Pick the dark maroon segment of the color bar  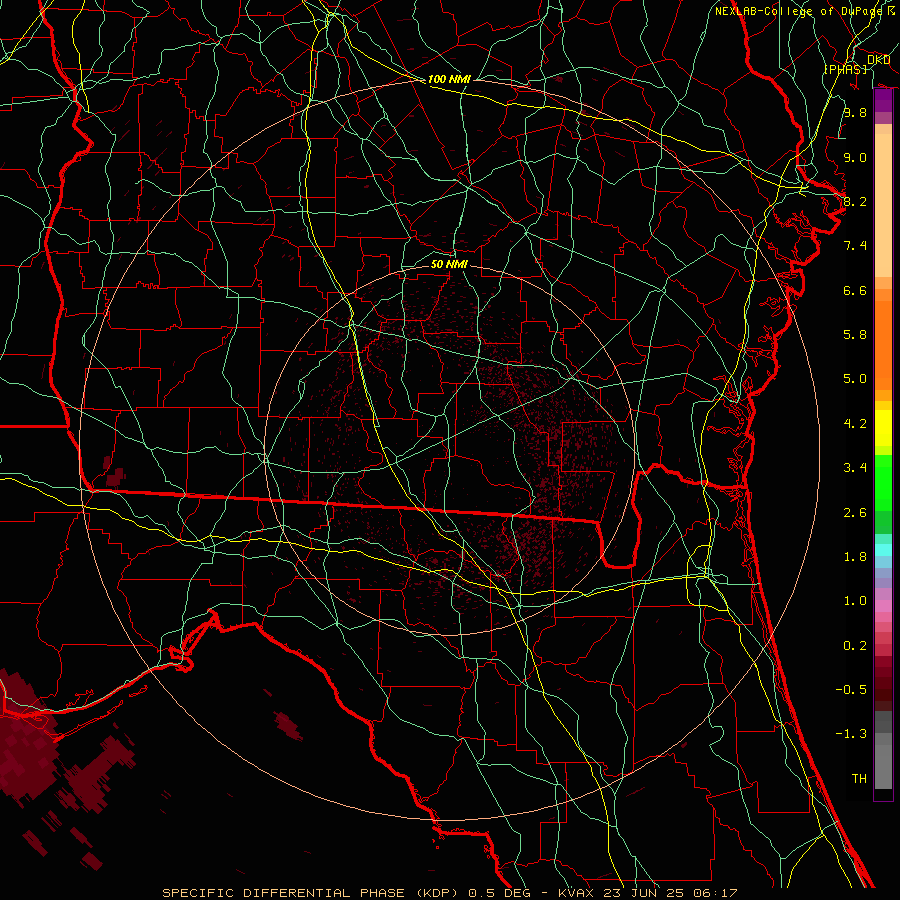883,684
